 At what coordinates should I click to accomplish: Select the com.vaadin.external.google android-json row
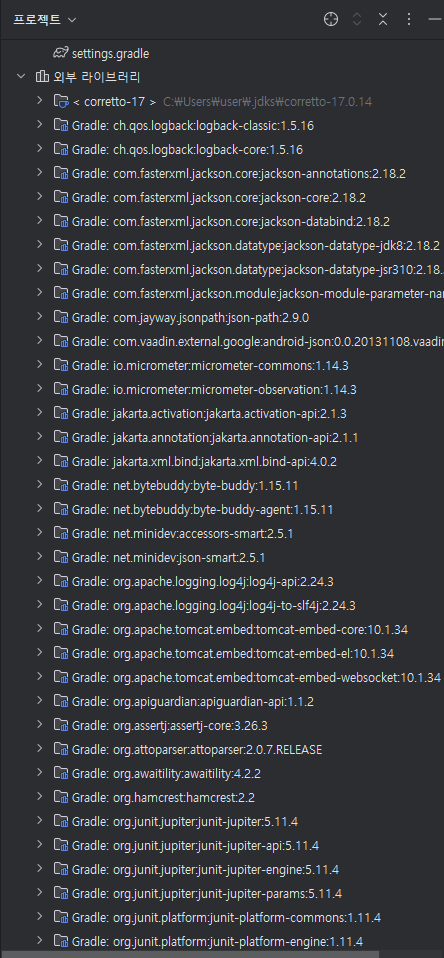pyautogui.click(x=222, y=342)
